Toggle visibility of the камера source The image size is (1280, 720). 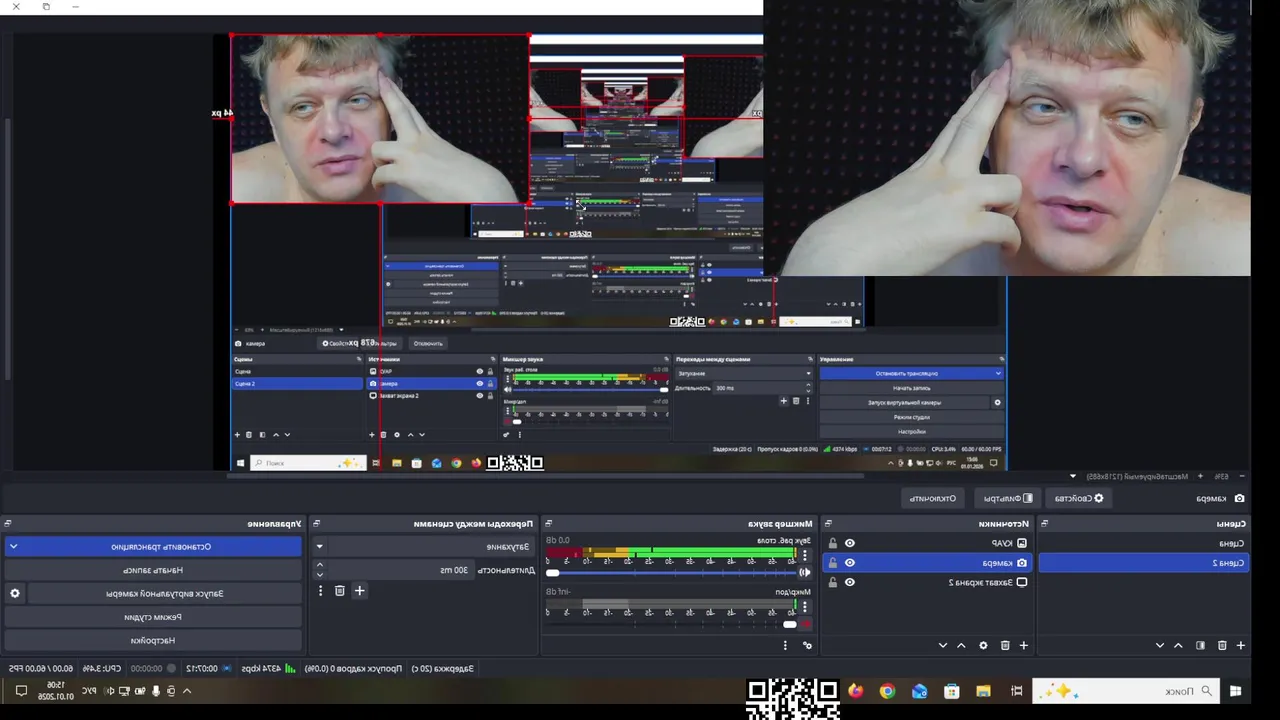tap(850, 563)
